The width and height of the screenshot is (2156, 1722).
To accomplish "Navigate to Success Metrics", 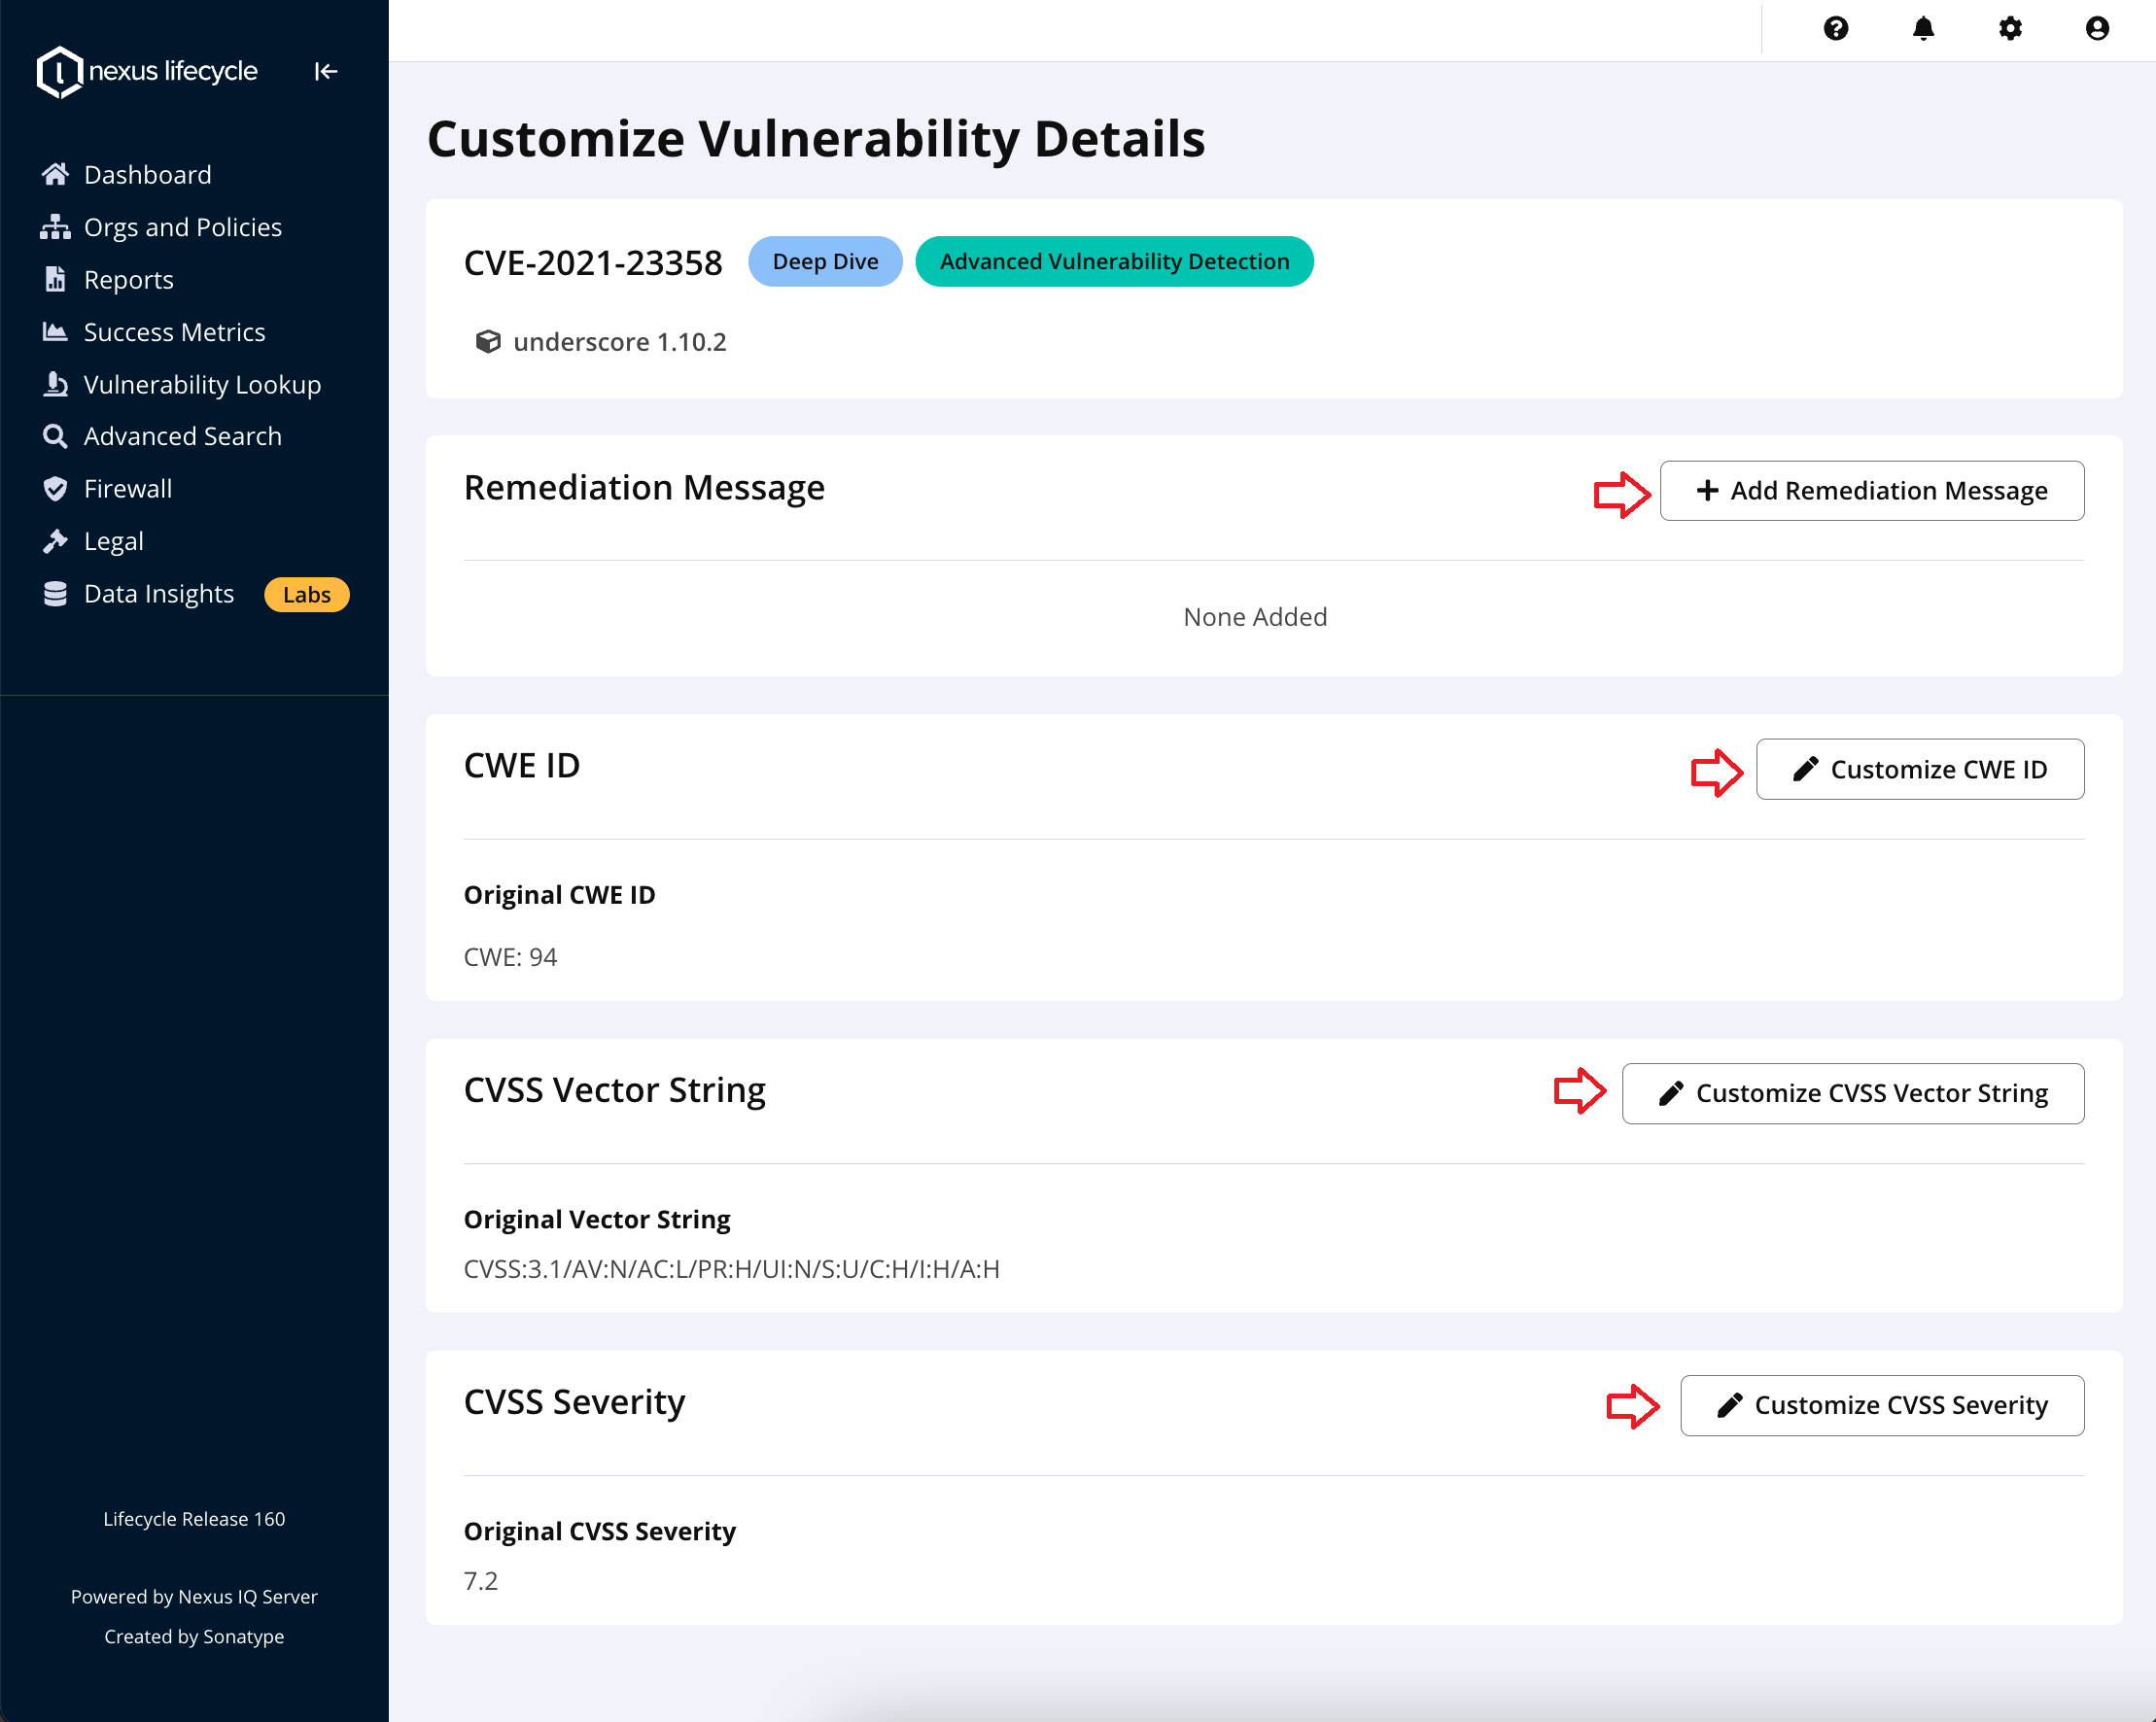I will pyautogui.click(x=175, y=332).
